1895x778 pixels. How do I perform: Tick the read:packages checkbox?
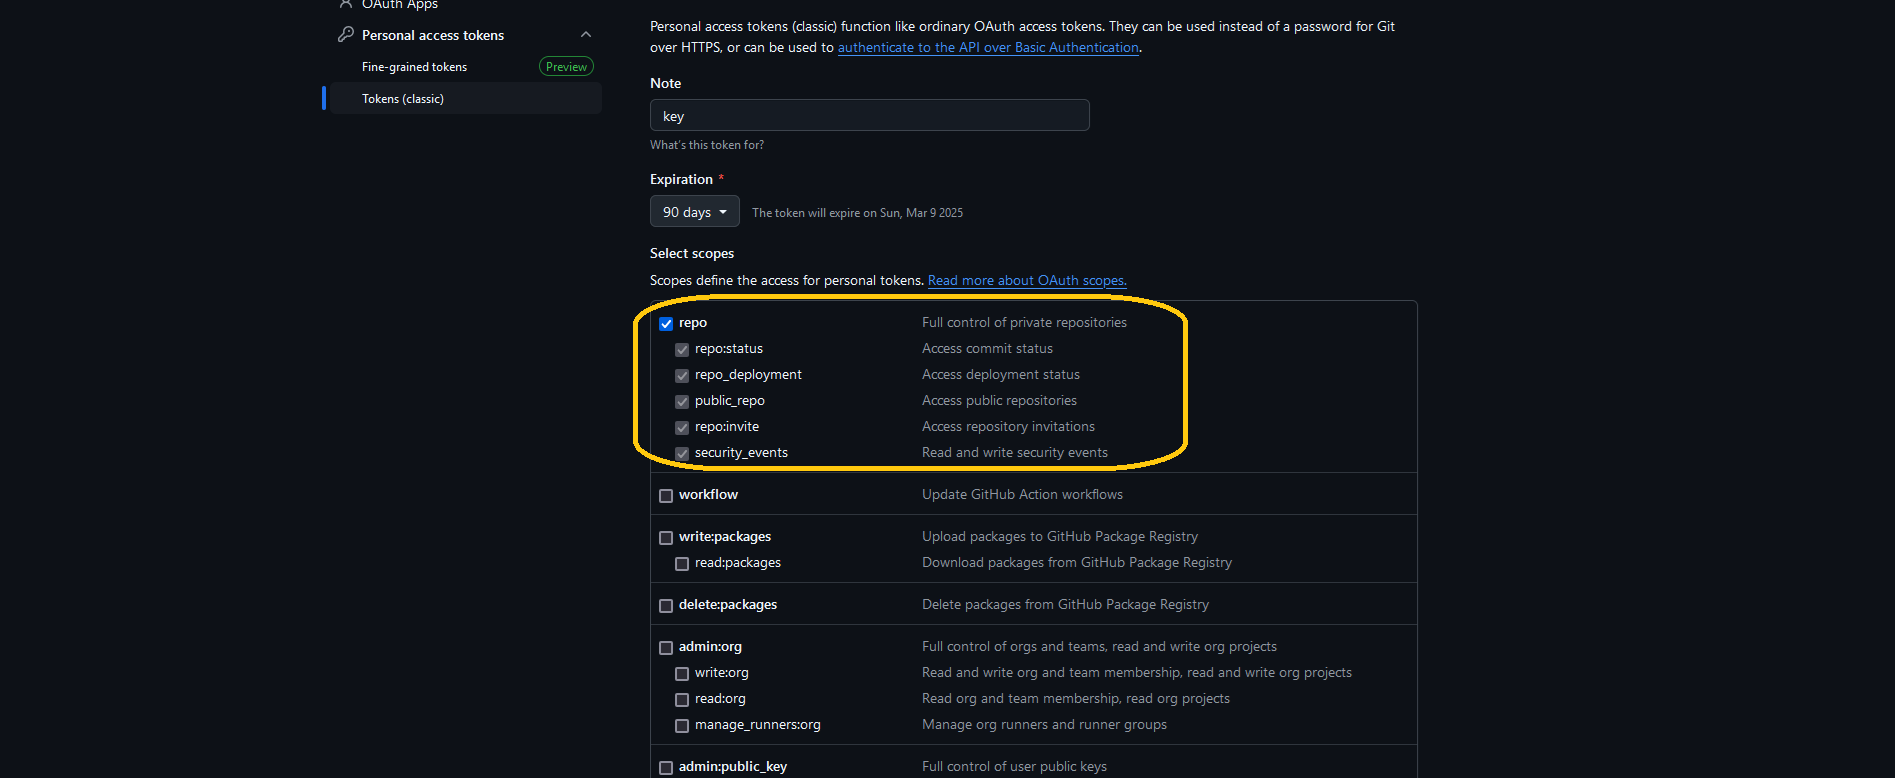682,564
